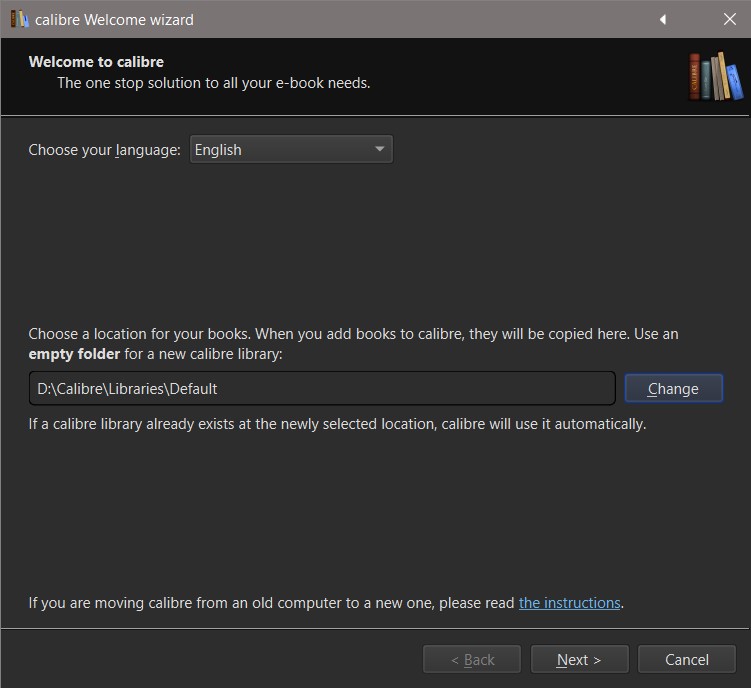Cancel the calibre Welcome wizard
Viewport: 751px width, 688px height.
[687, 660]
